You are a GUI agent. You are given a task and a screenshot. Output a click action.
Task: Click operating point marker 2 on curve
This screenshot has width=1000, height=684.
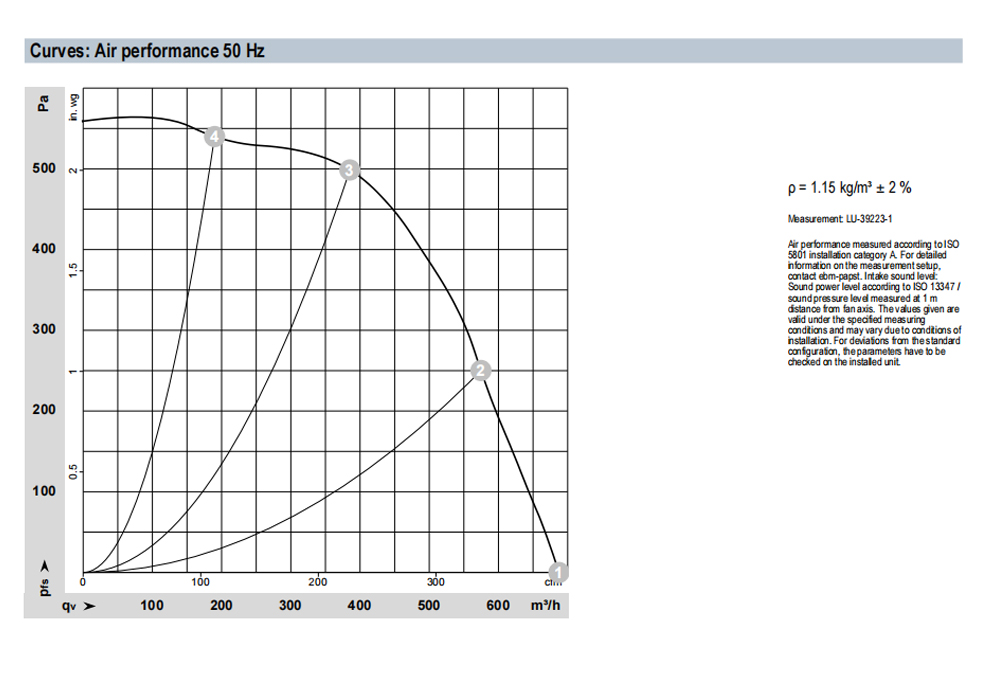pyautogui.click(x=480, y=370)
